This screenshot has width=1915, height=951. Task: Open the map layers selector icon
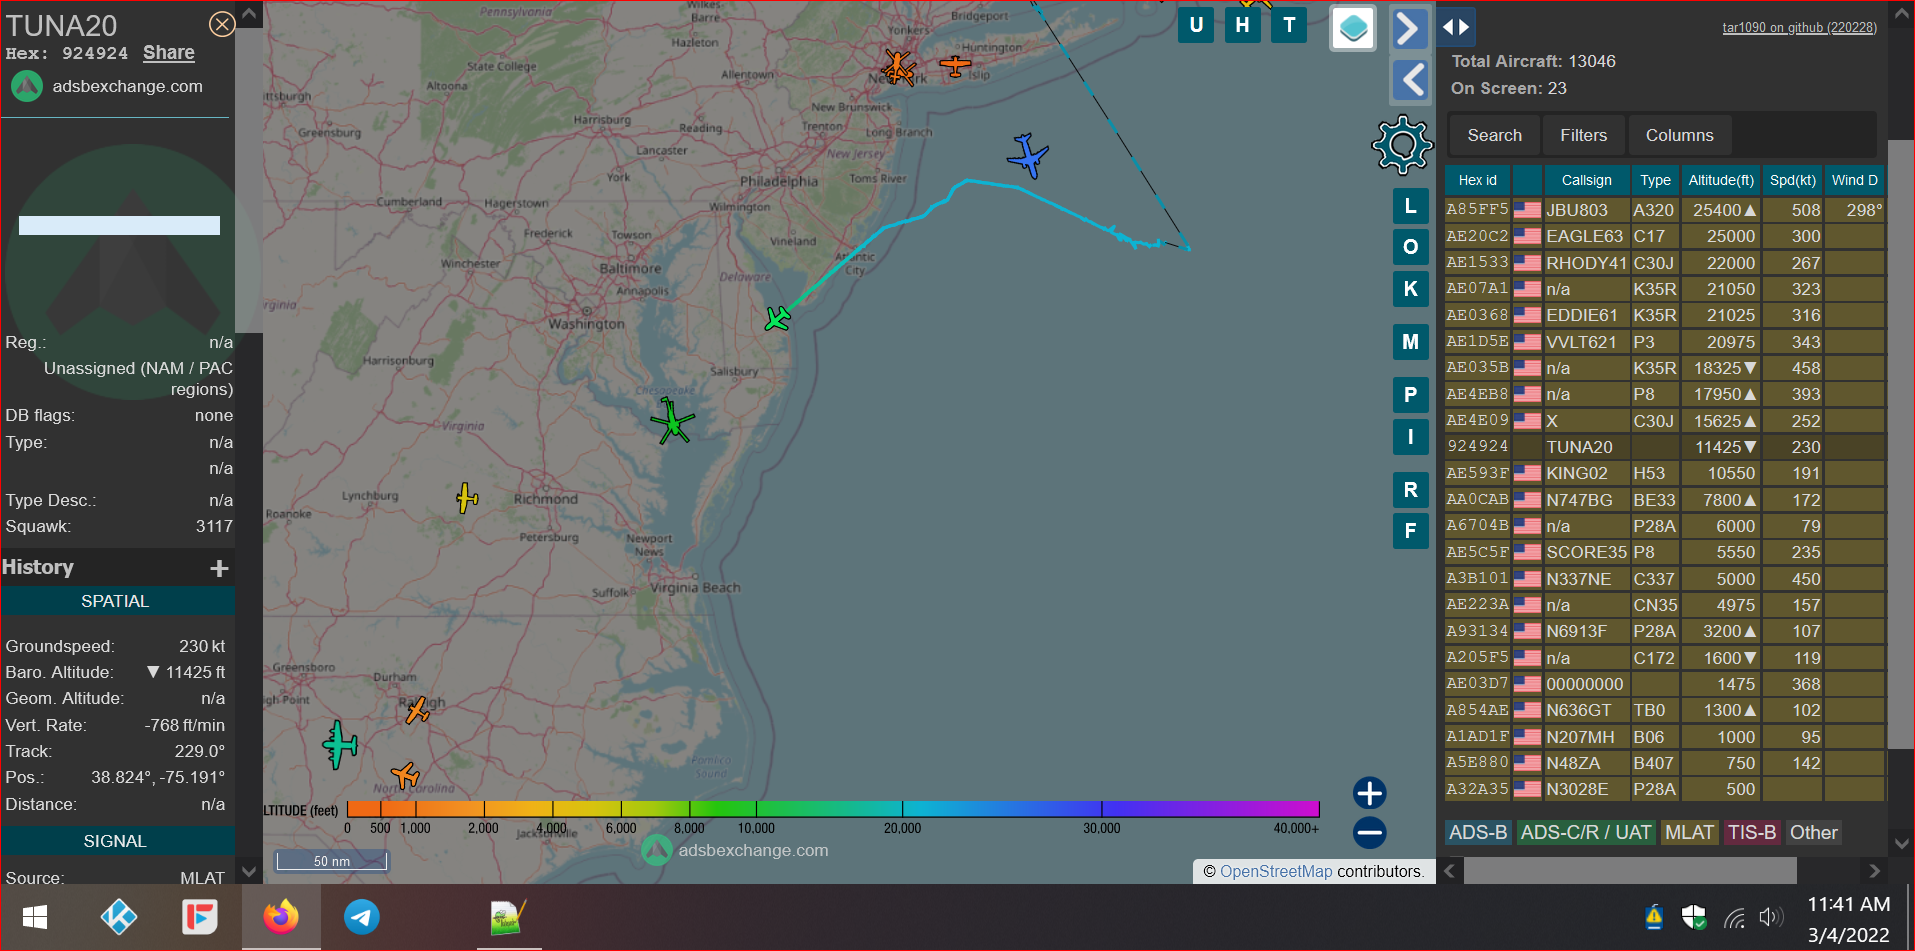[x=1353, y=28]
